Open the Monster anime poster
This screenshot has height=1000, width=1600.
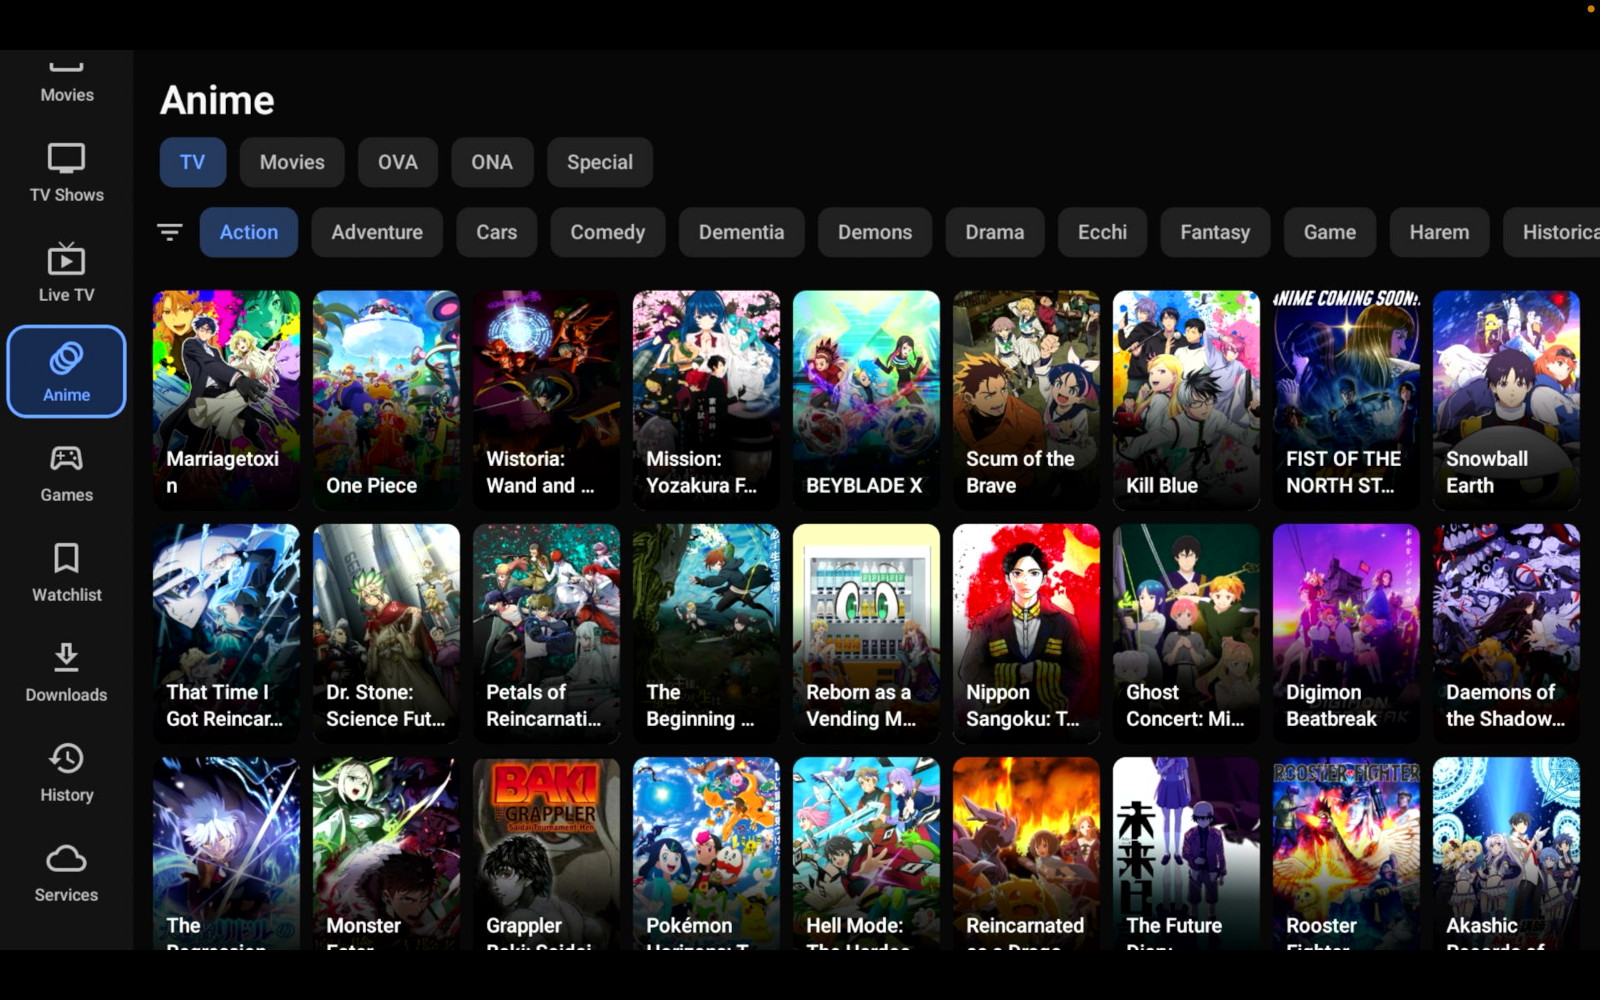[x=387, y=853]
